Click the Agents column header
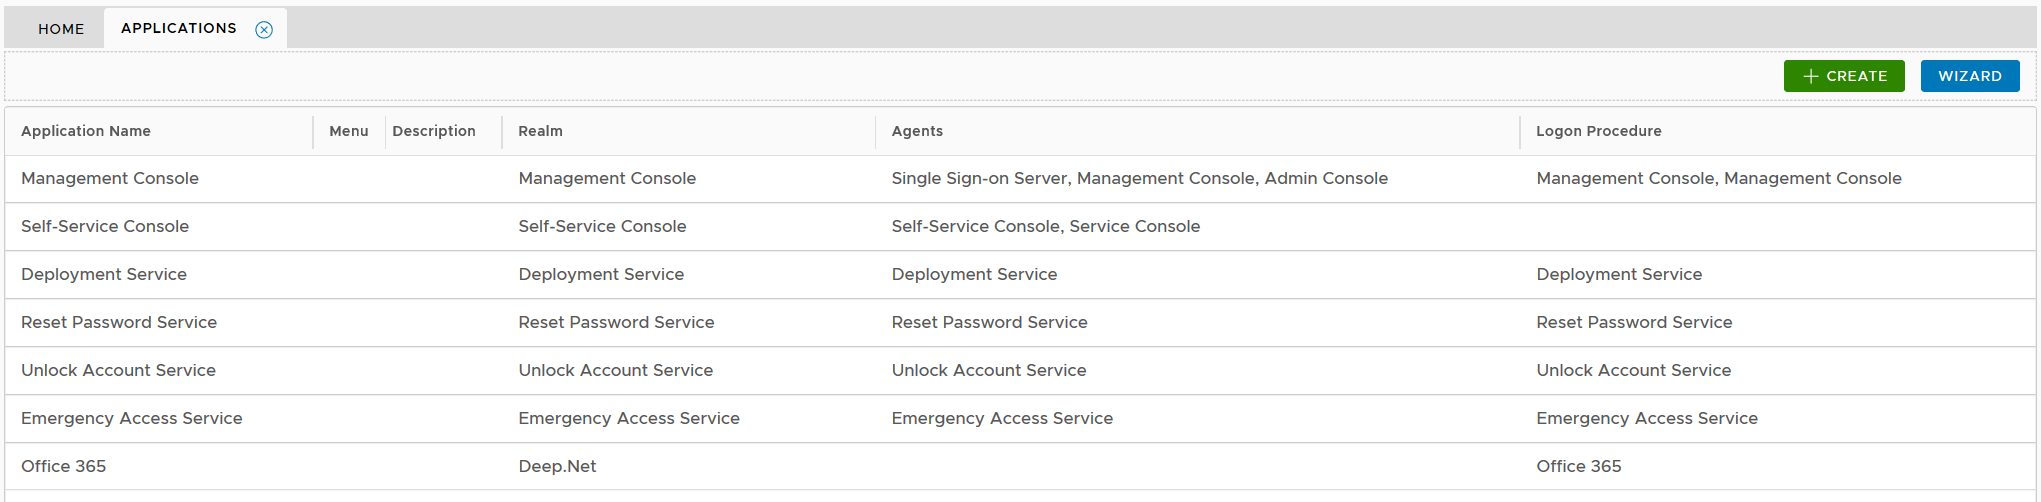Image resolution: width=2041 pixels, height=502 pixels. click(x=917, y=131)
